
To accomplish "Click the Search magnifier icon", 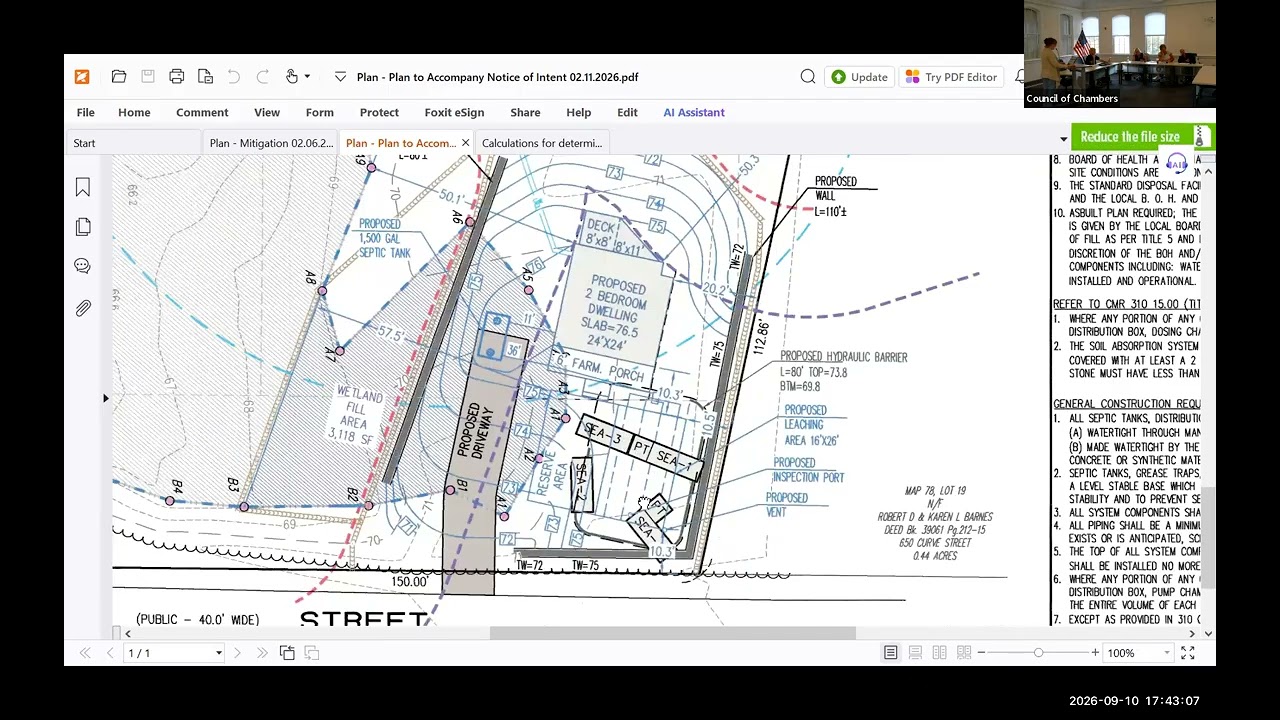I will [x=808, y=77].
